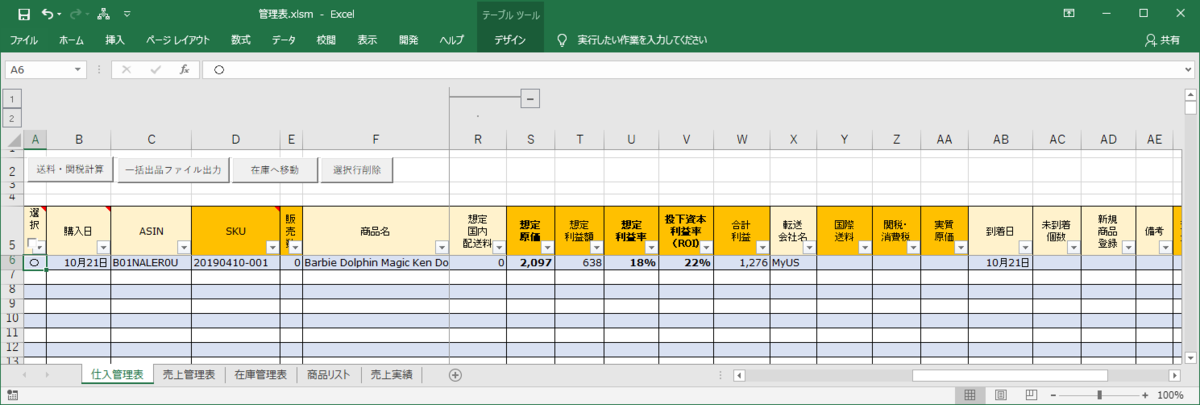The image size is (1200, 405).
Task: Click the 在庫へ移動 button
Action: click(x=274, y=170)
